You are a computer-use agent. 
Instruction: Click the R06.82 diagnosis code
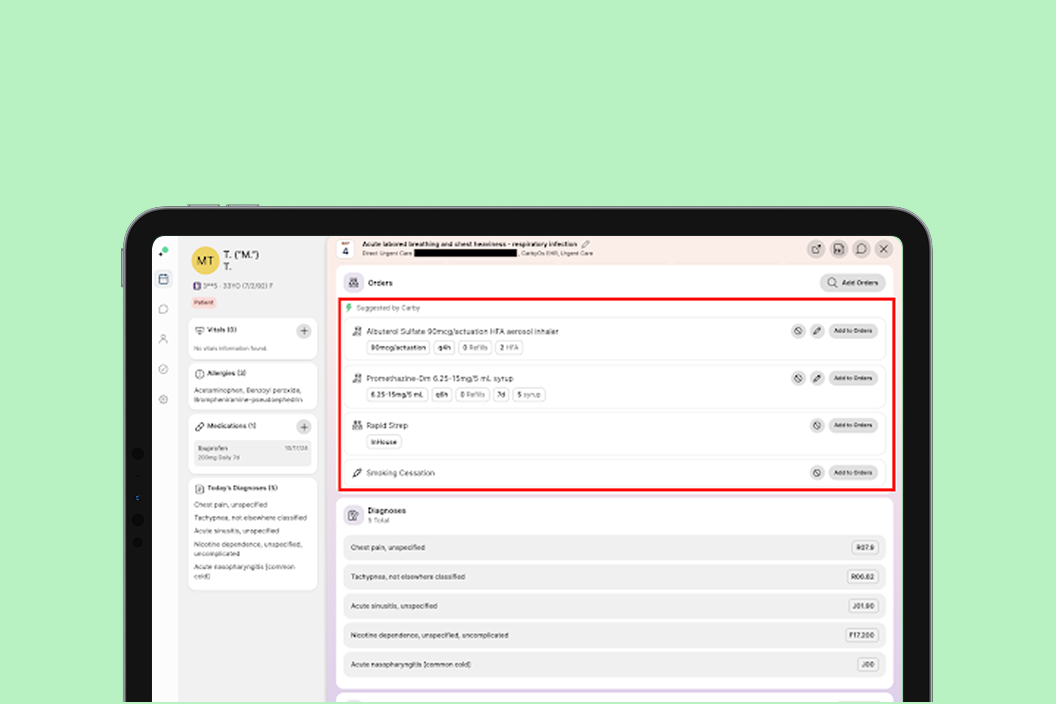[862, 577]
